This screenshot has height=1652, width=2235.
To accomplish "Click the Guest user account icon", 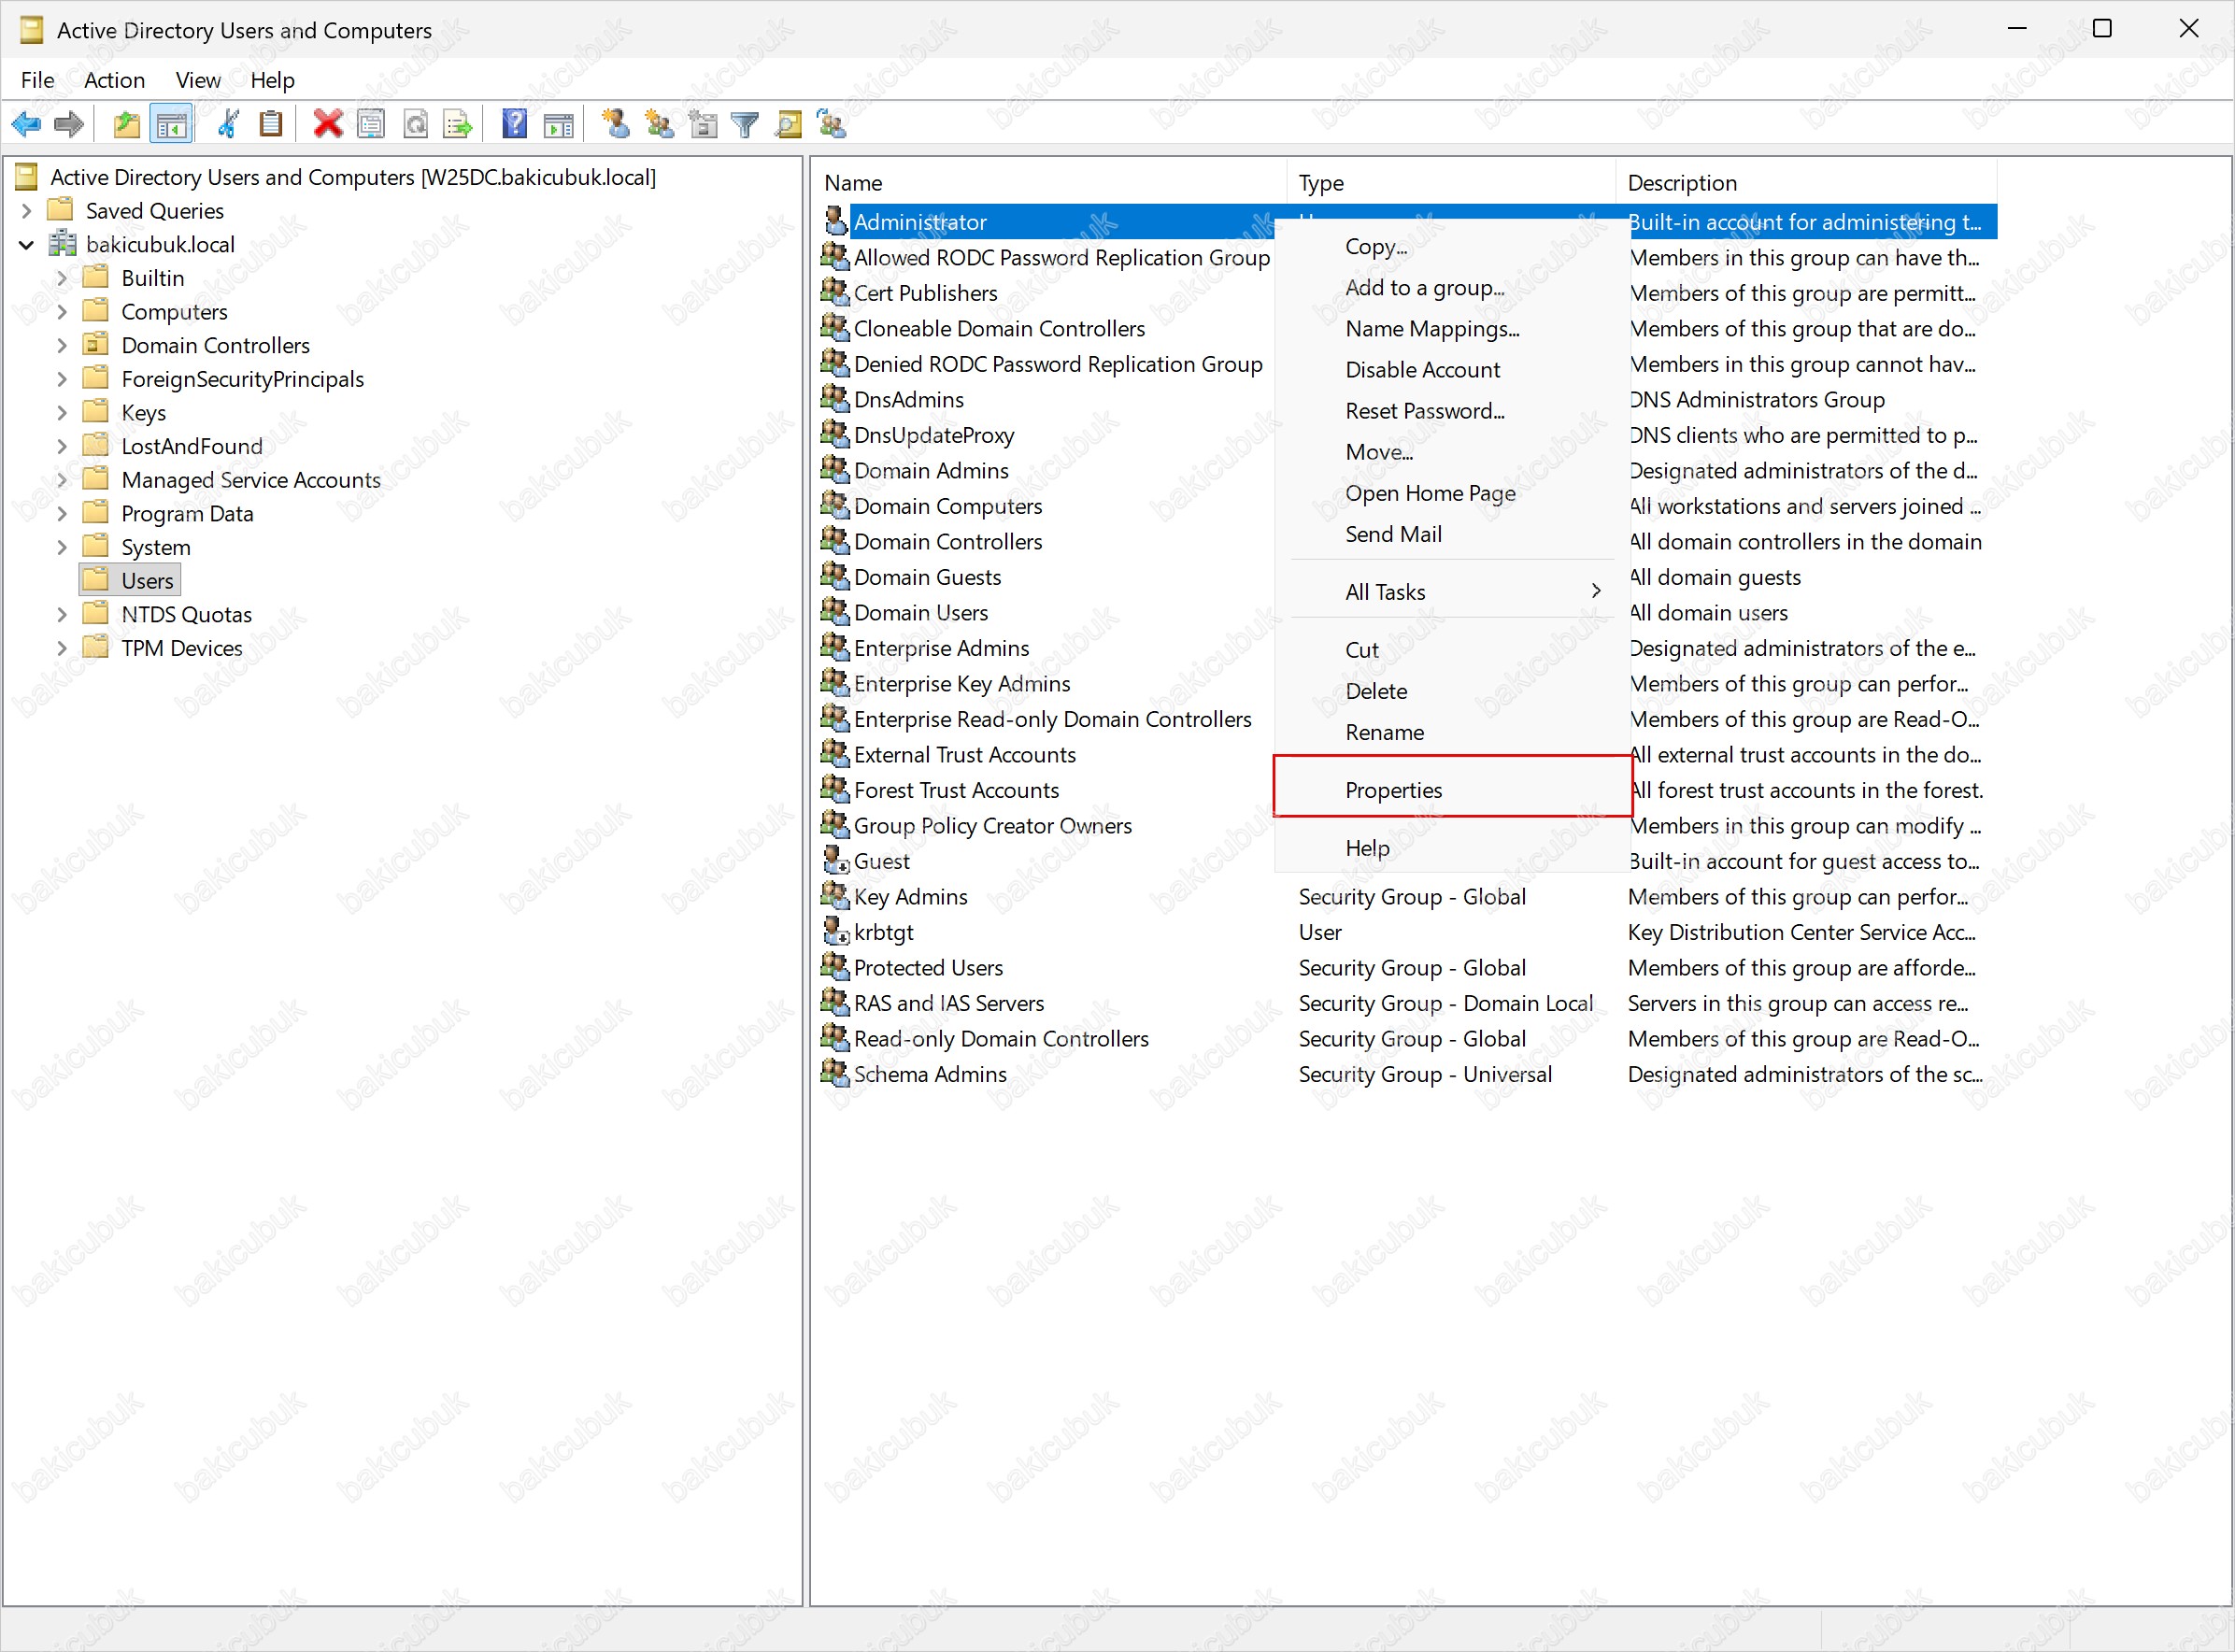I will click(x=835, y=861).
